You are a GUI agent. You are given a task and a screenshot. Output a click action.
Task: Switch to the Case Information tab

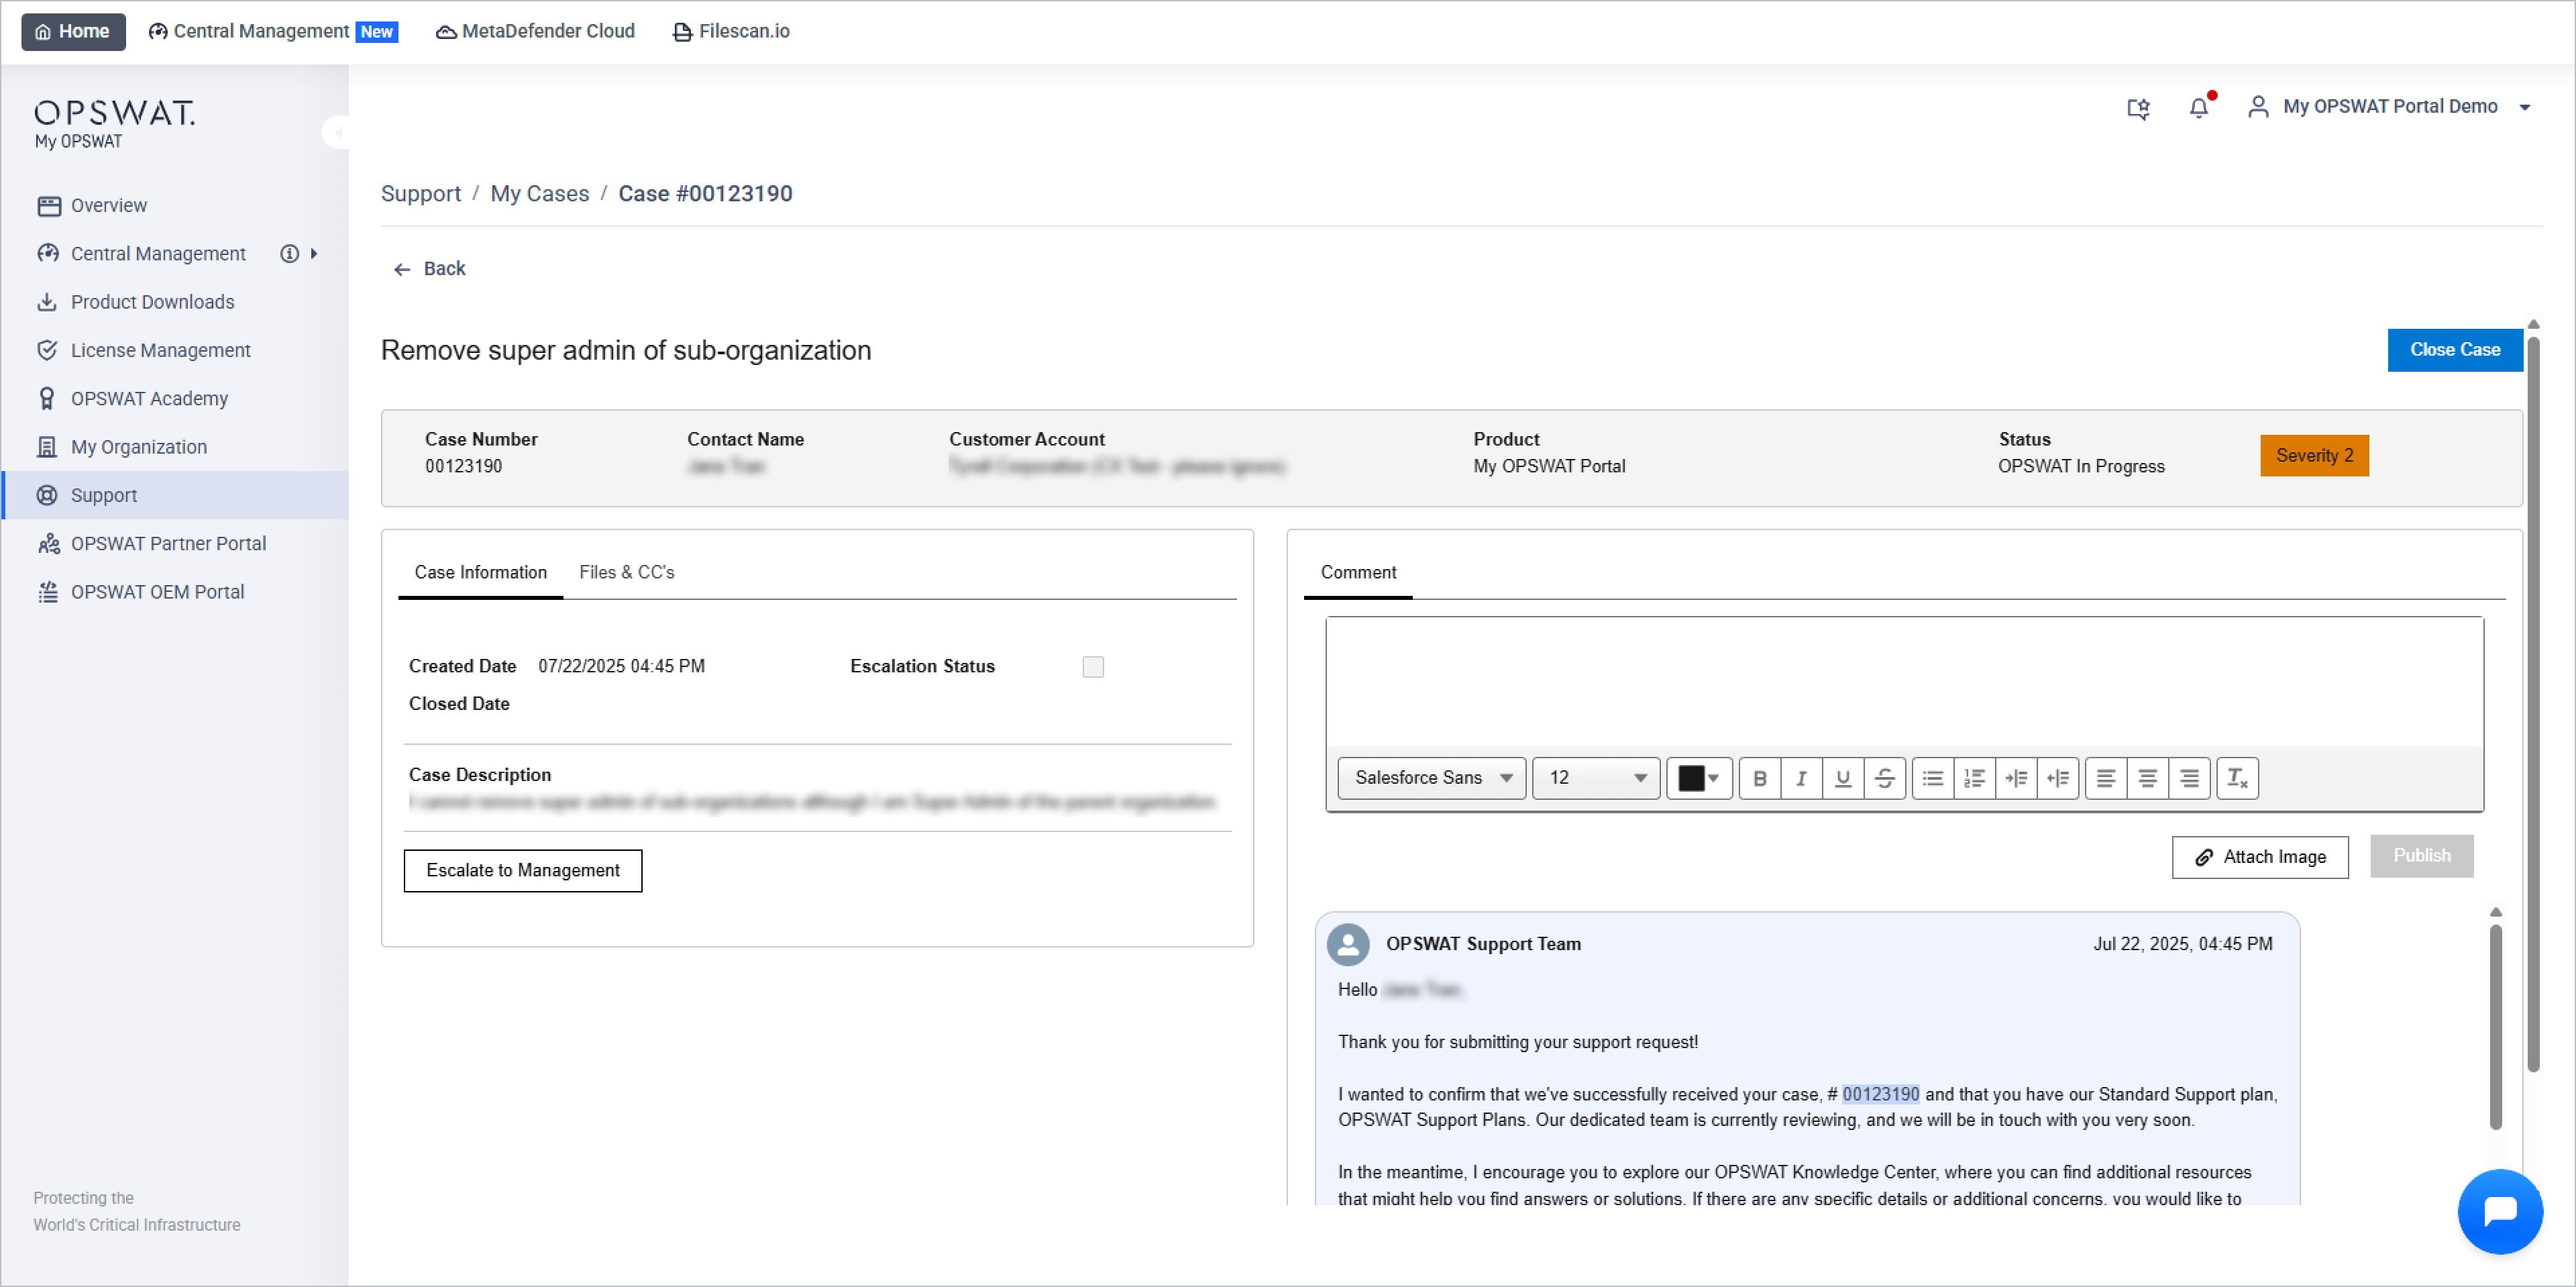tap(481, 573)
